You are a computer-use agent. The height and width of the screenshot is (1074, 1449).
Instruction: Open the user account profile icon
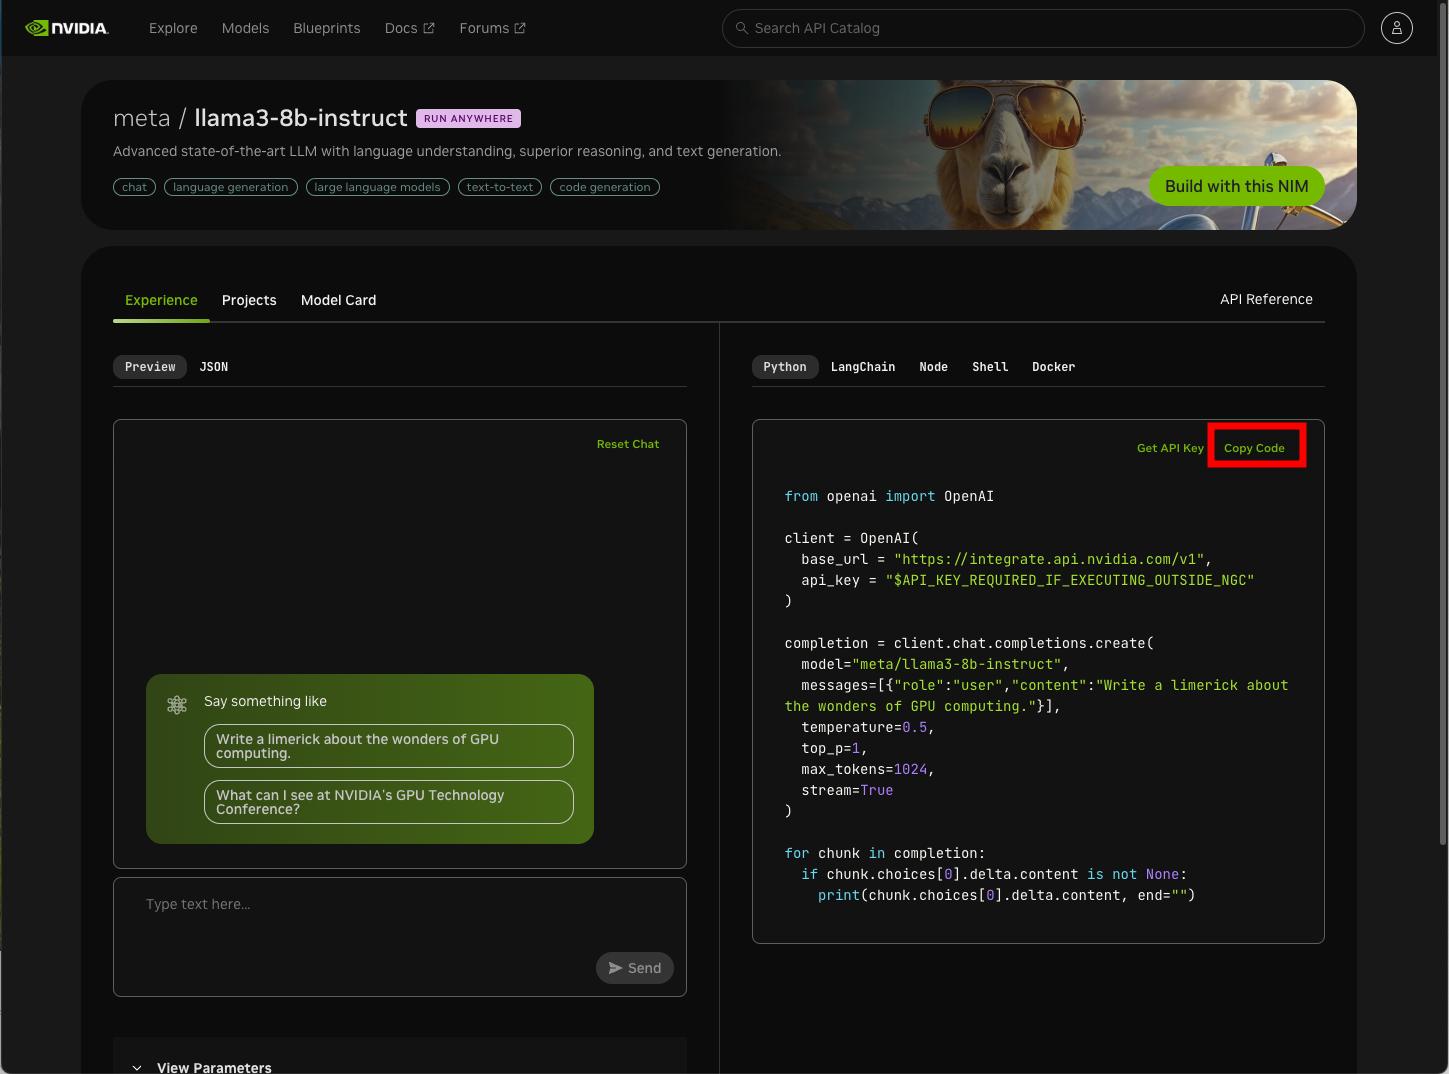1396,28
